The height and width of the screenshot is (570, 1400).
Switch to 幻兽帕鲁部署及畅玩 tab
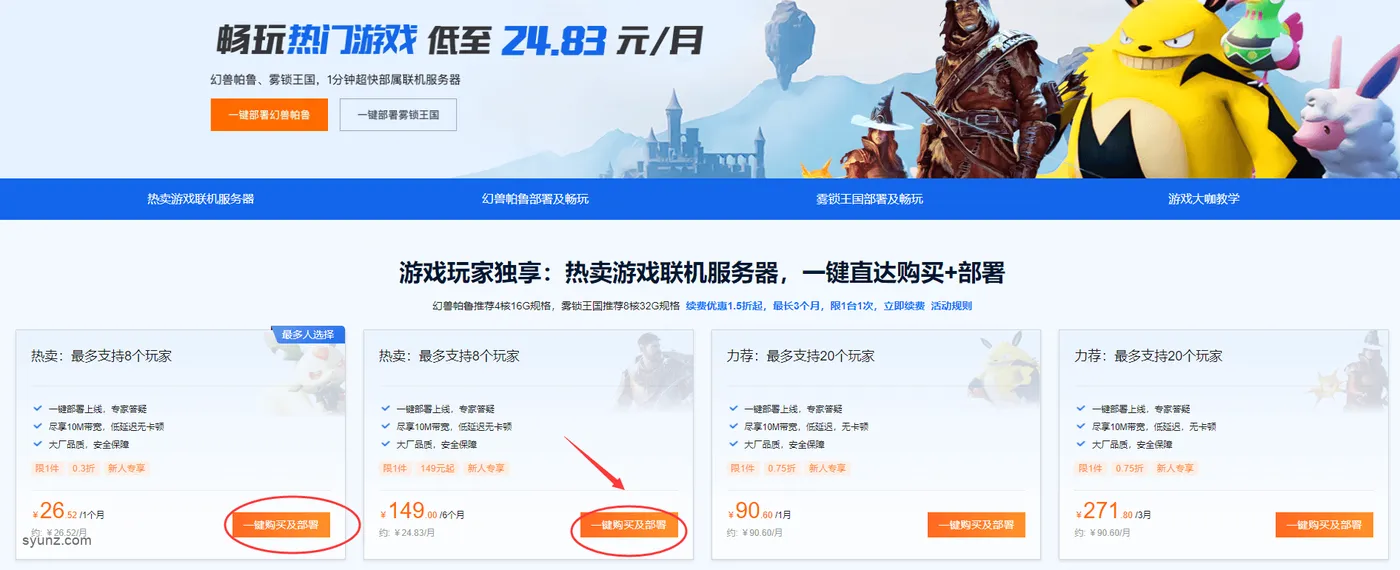pyautogui.click(x=535, y=199)
